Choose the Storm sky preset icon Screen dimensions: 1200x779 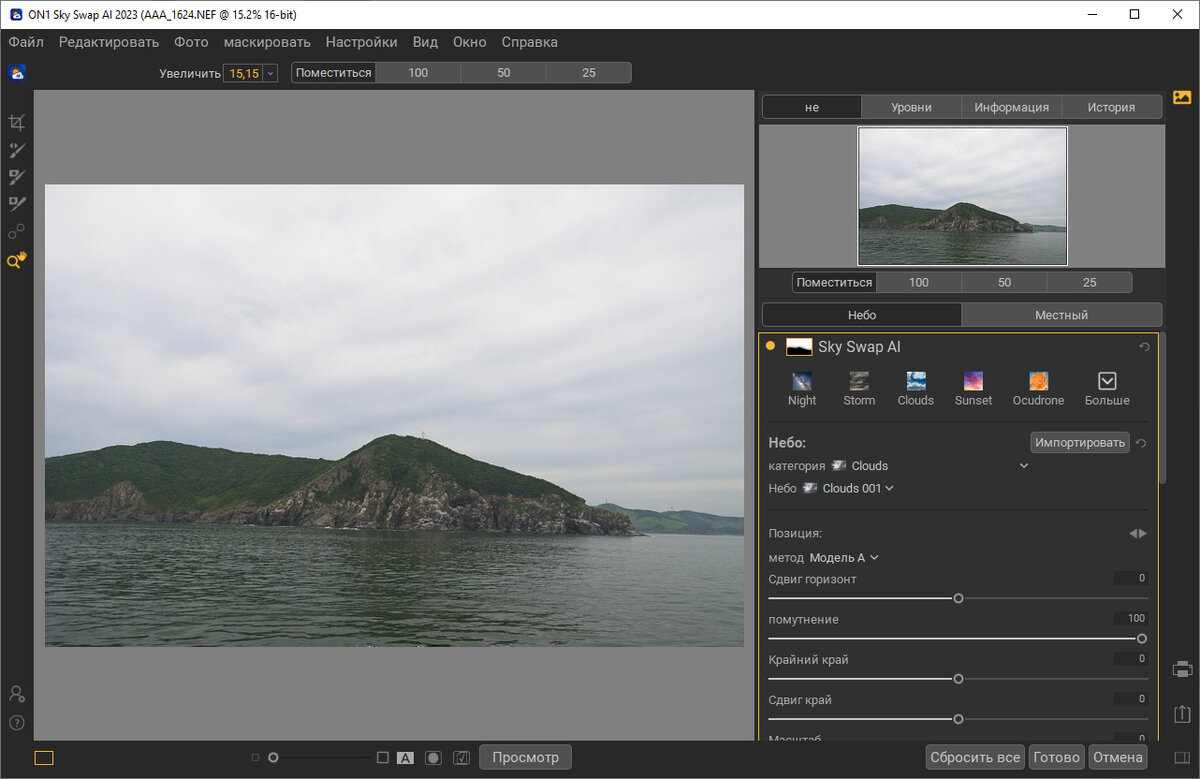tap(859, 381)
